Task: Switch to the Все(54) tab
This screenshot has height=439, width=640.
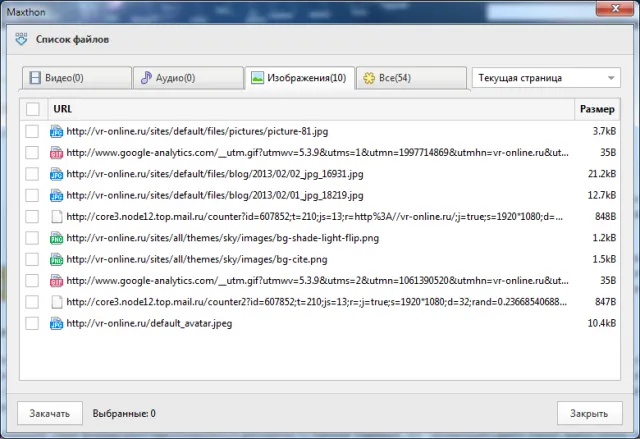Action: tap(411, 78)
